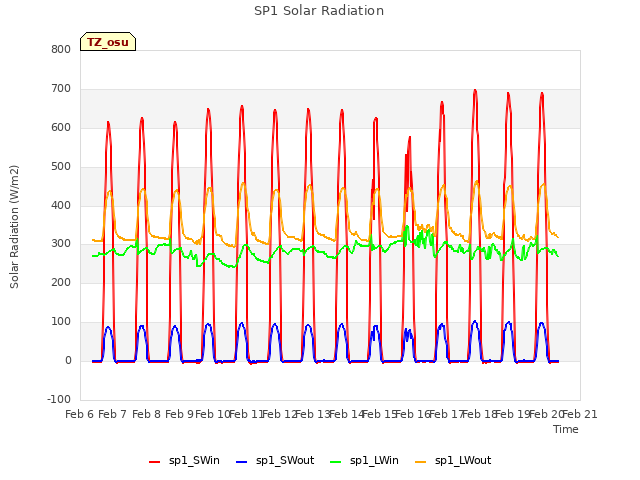Click the TZ_osu annotation box
640x480 pixels.
(108, 42)
